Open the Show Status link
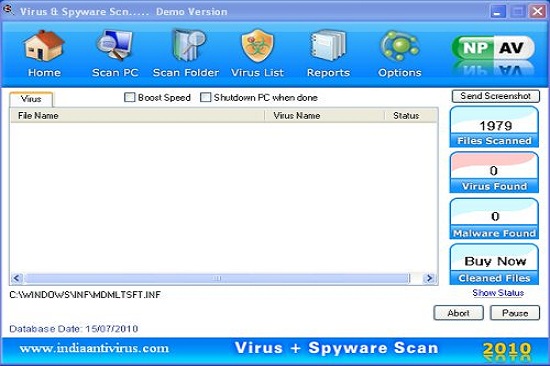The image size is (550, 366). pos(498,293)
